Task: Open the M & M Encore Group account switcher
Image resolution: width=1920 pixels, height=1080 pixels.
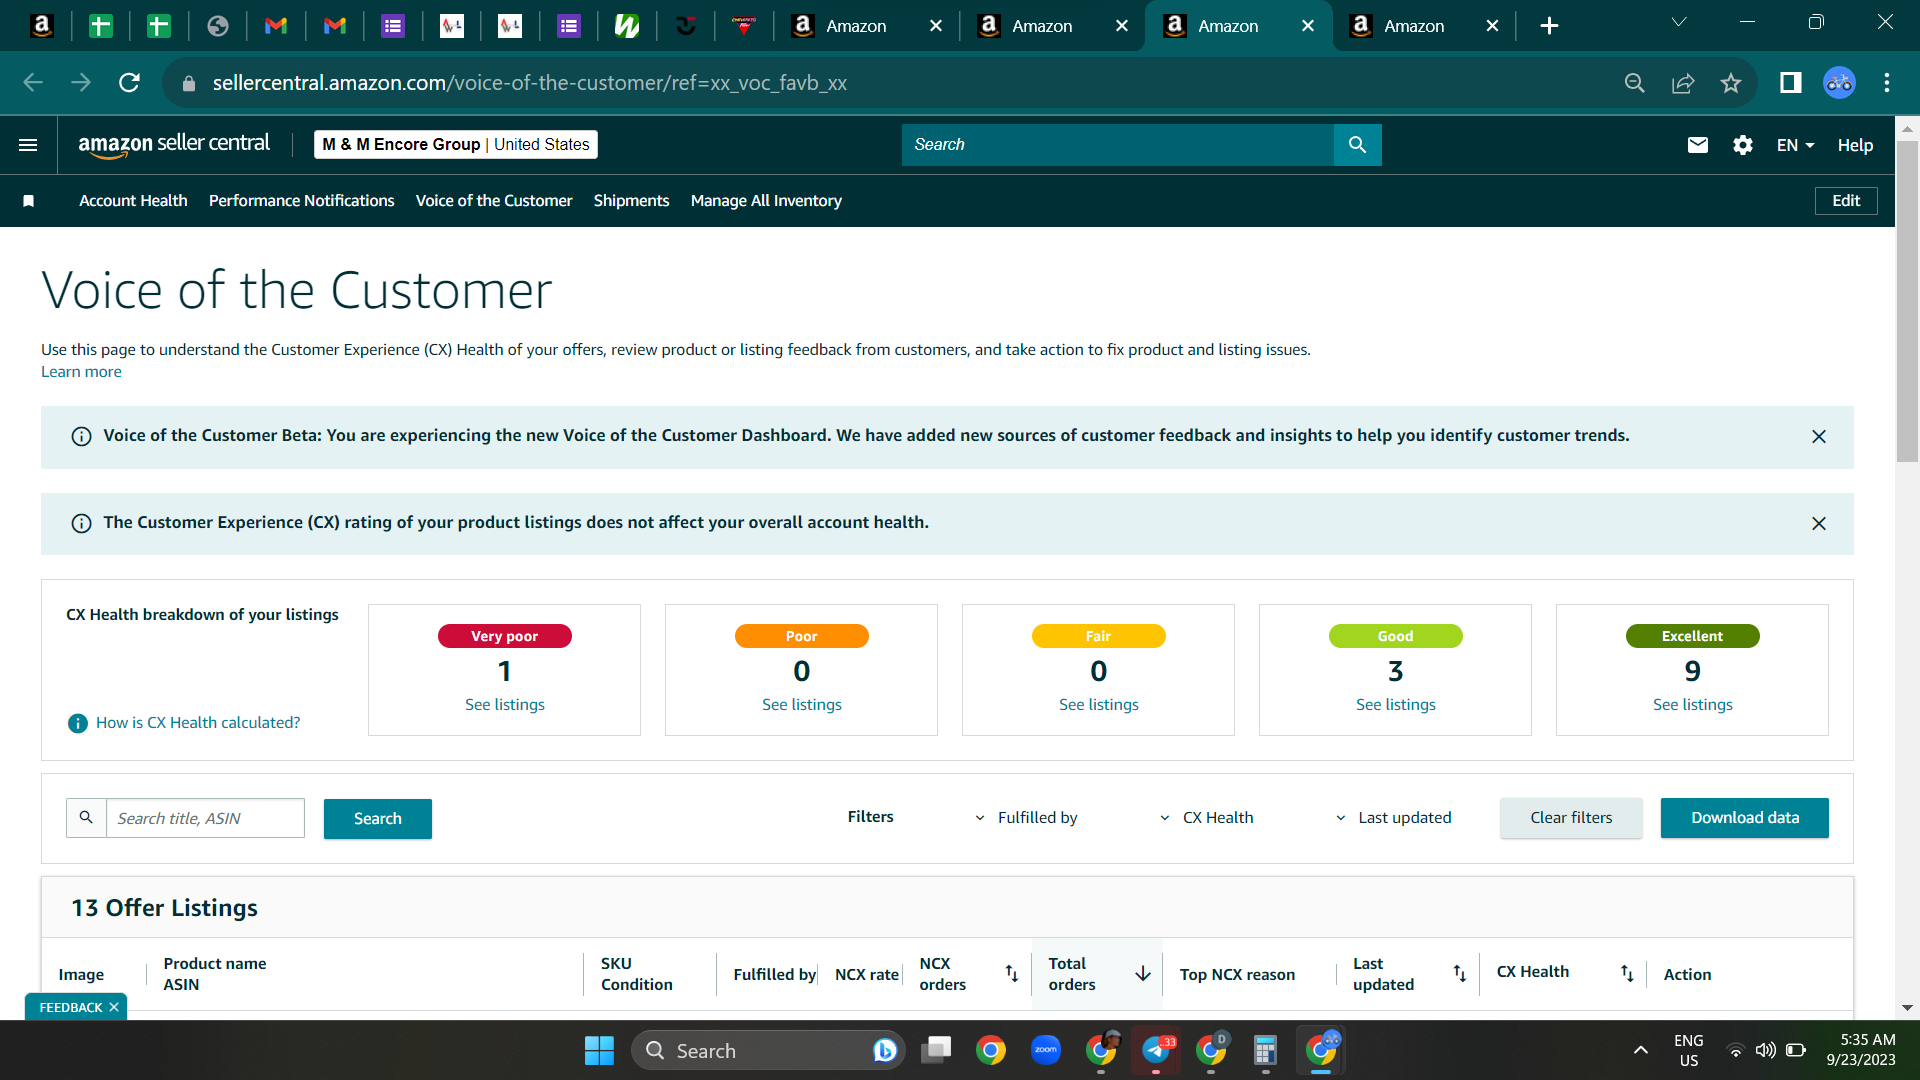Action: coord(456,145)
